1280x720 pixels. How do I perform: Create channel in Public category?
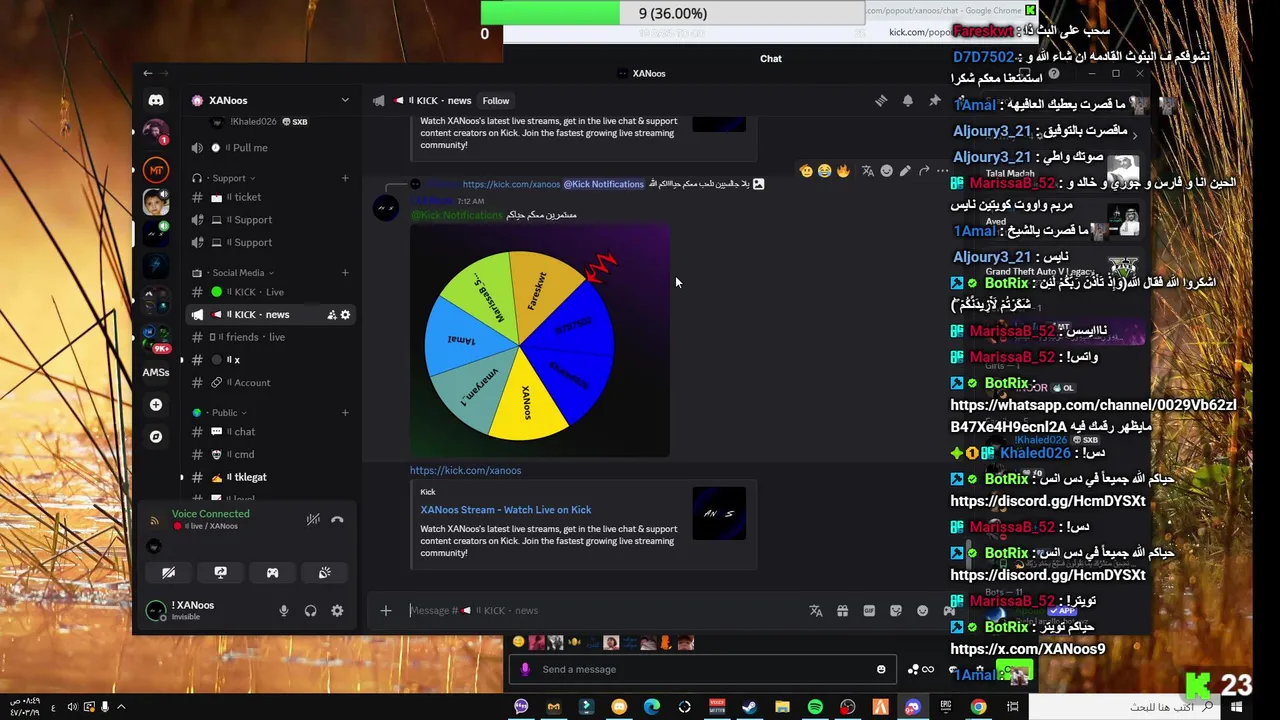click(x=345, y=413)
